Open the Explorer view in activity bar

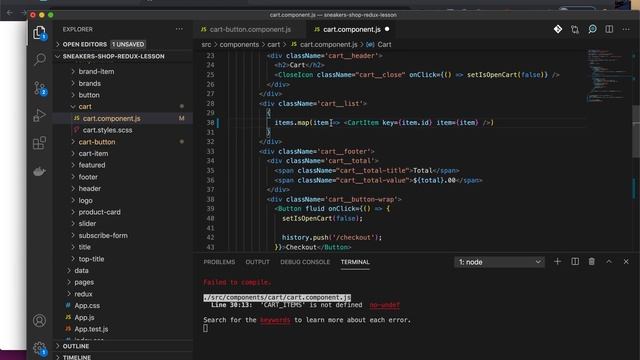pos(40,33)
